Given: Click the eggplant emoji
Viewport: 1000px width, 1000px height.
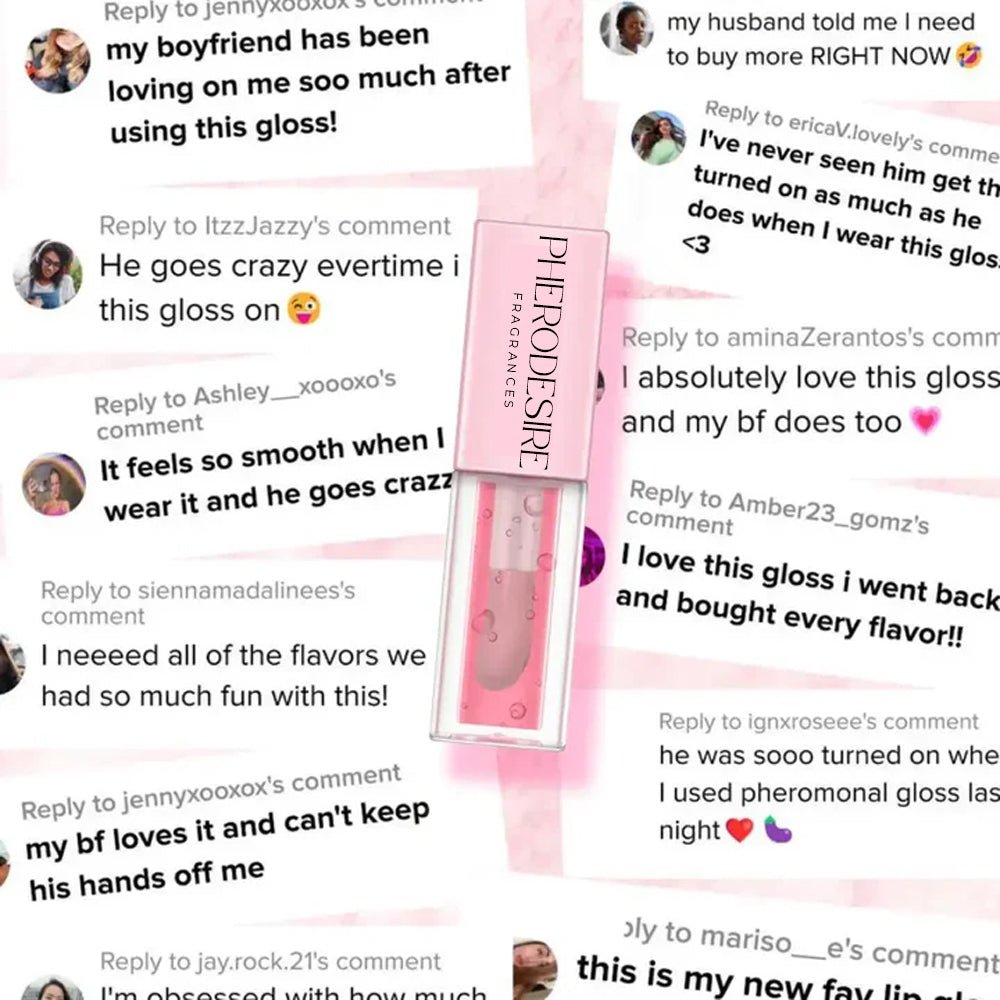Looking at the screenshot, I should (x=777, y=829).
